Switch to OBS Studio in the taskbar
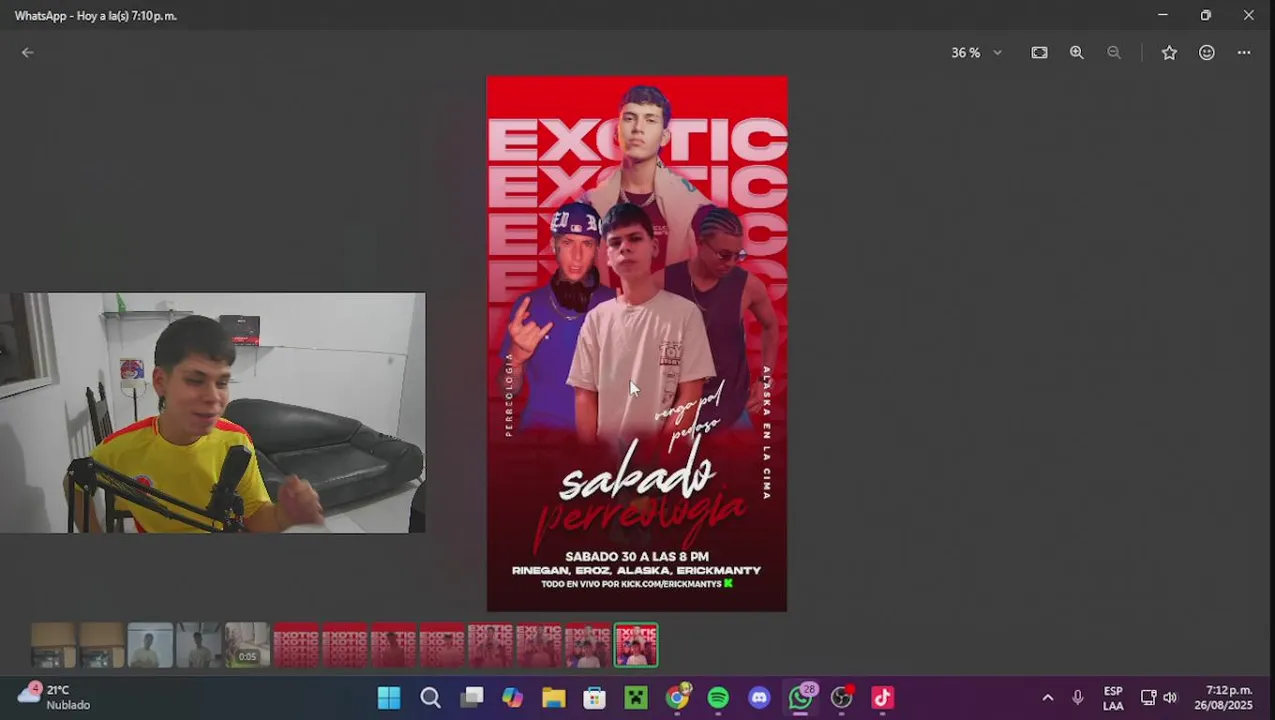This screenshot has width=1275, height=720. 842,697
